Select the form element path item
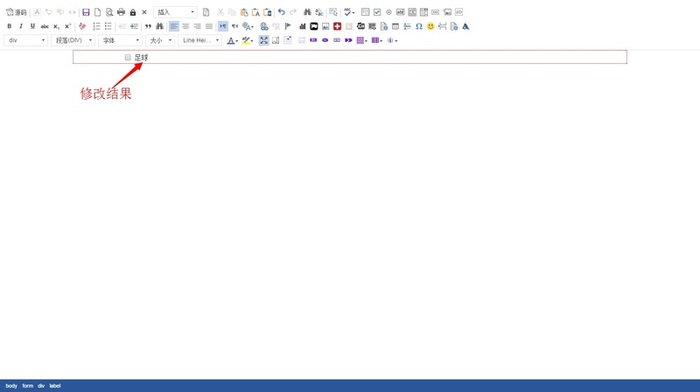This screenshot has width=700, height=392. (28, 386)
